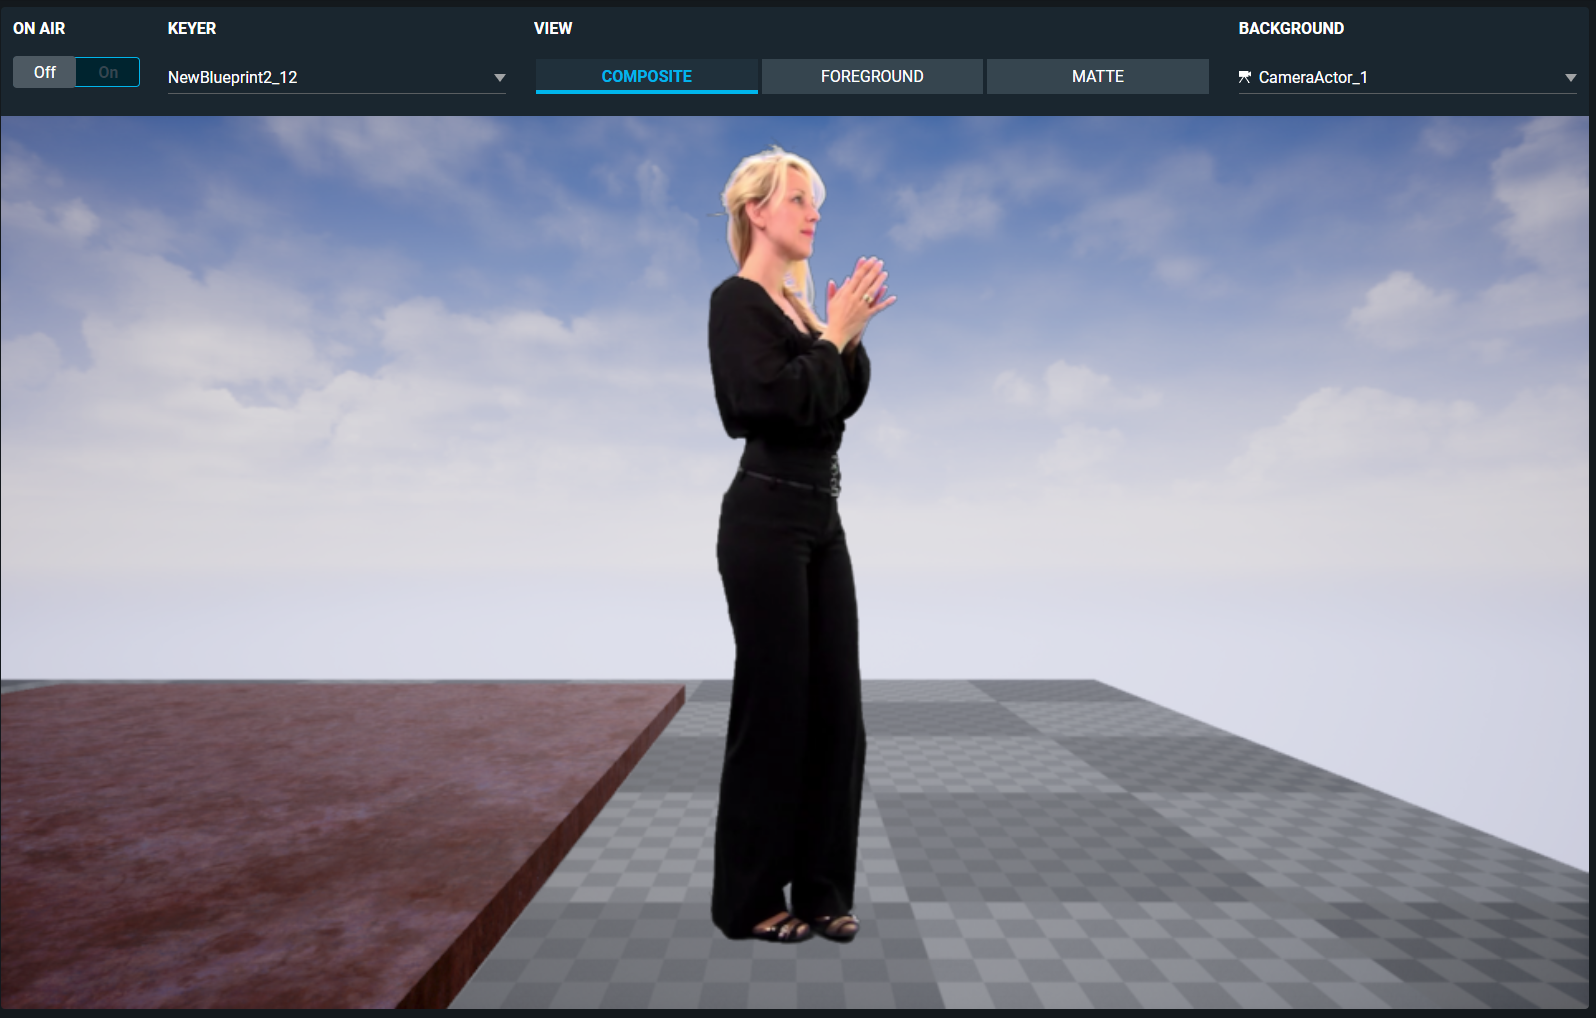1596x1018 pixels.
Task: Choose the CameraActor_1 background selector text
Action: click(x=1313, y=77)
